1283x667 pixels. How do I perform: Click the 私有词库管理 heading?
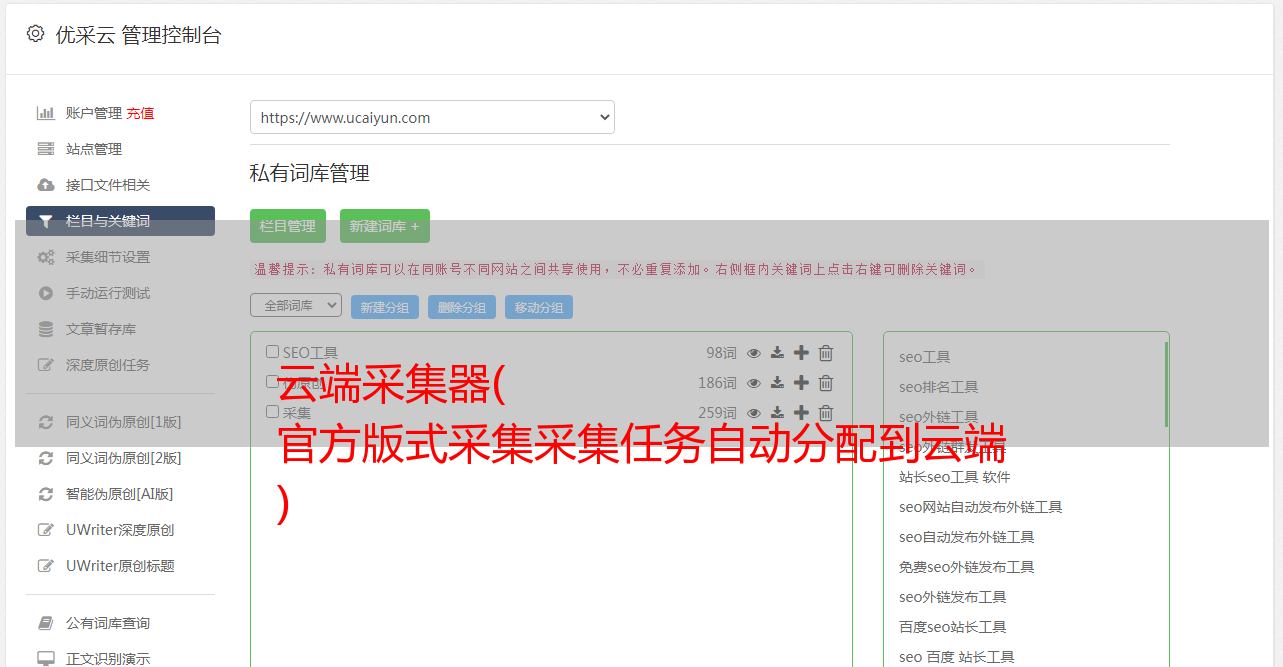point(310,173)
